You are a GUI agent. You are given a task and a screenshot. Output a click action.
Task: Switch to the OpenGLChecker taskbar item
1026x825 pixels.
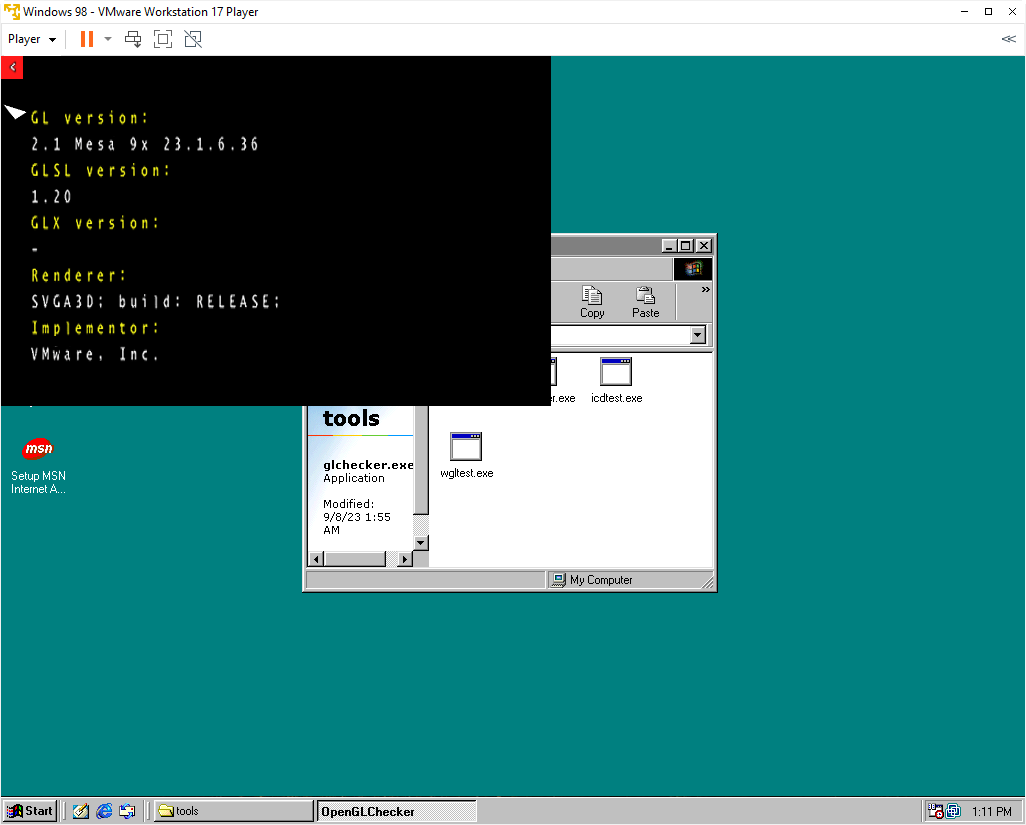tap(395, 811)
